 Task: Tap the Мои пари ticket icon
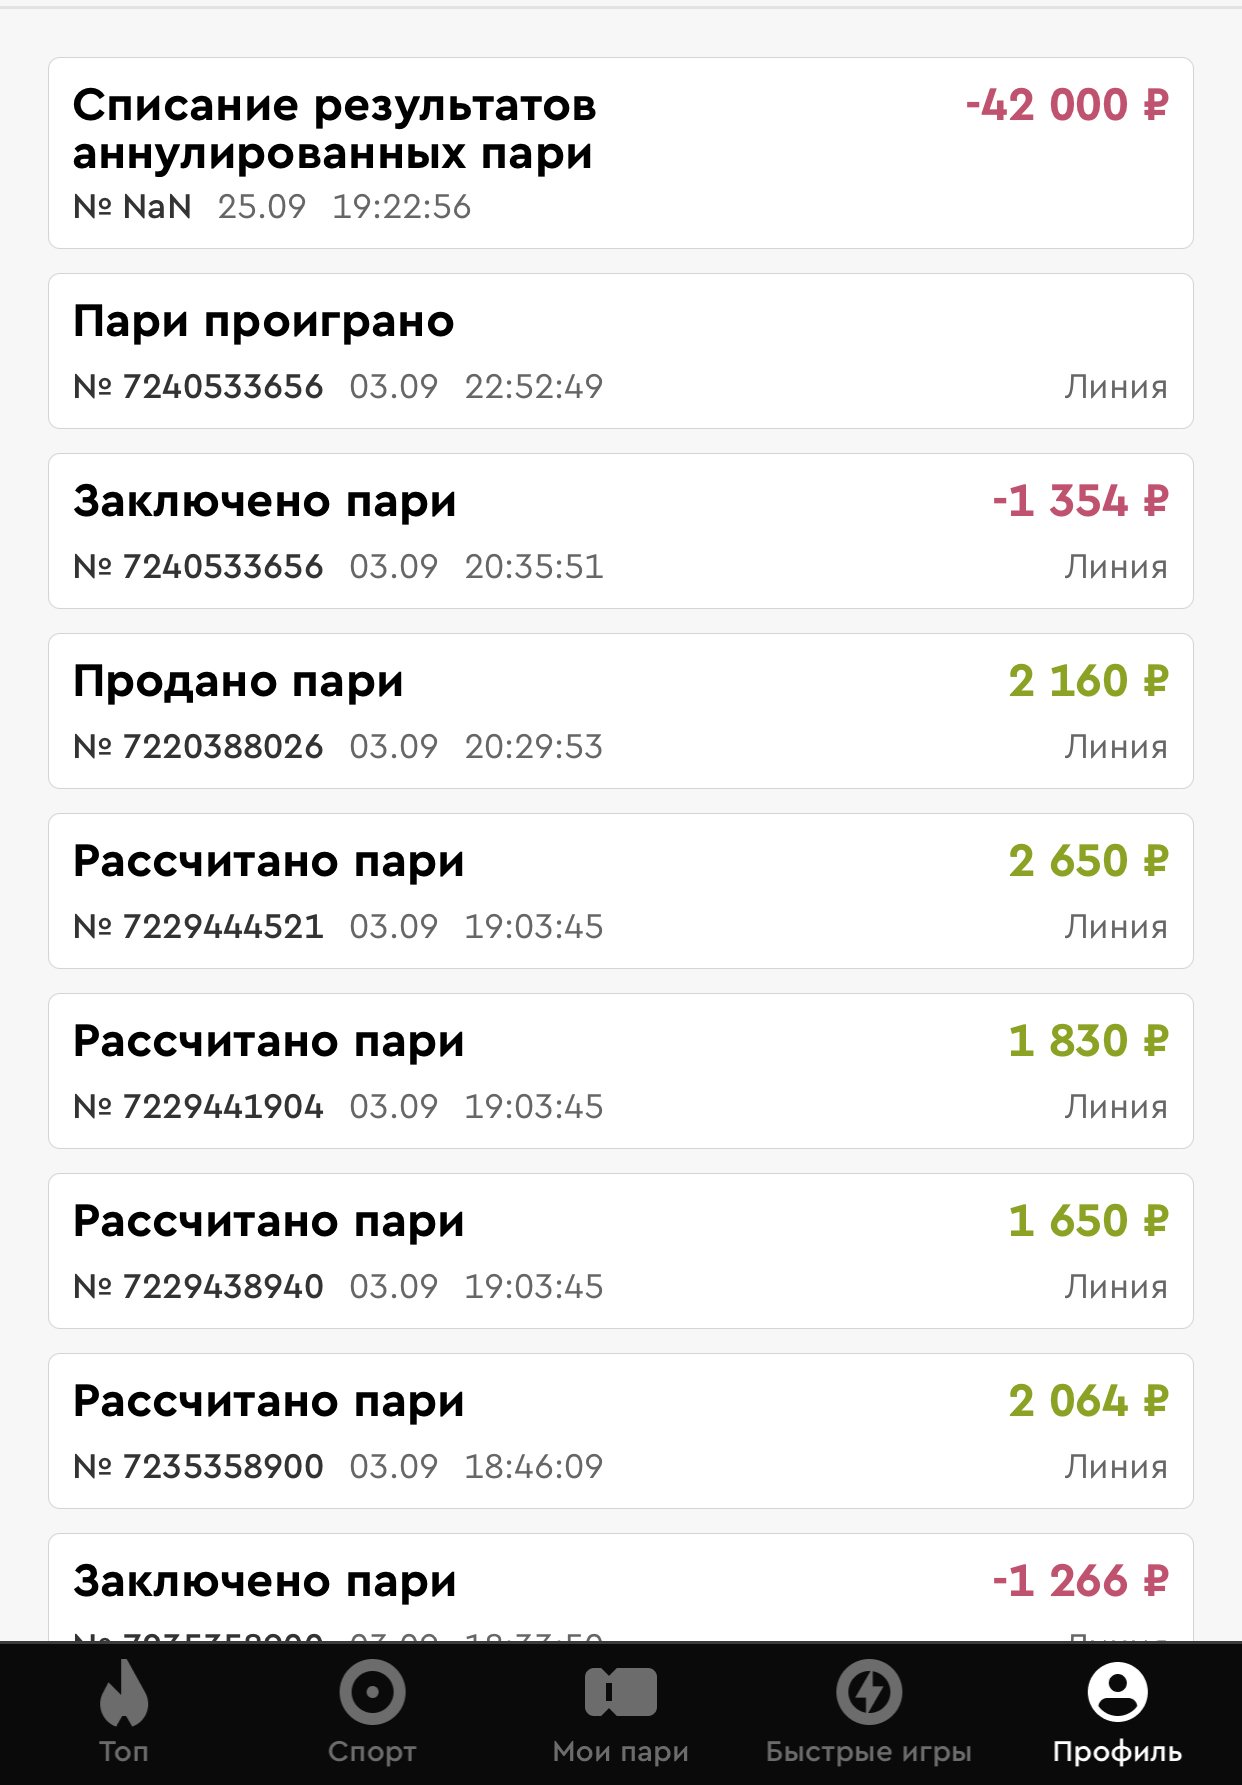click(x=620, y=1692)
